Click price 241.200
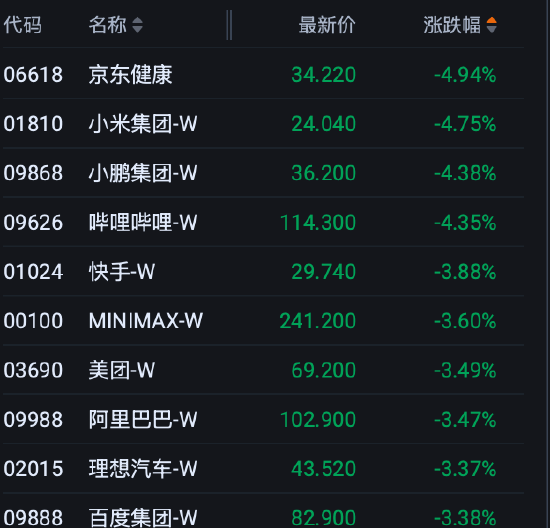Screen dimensions: 550x528 coord(318,321)
